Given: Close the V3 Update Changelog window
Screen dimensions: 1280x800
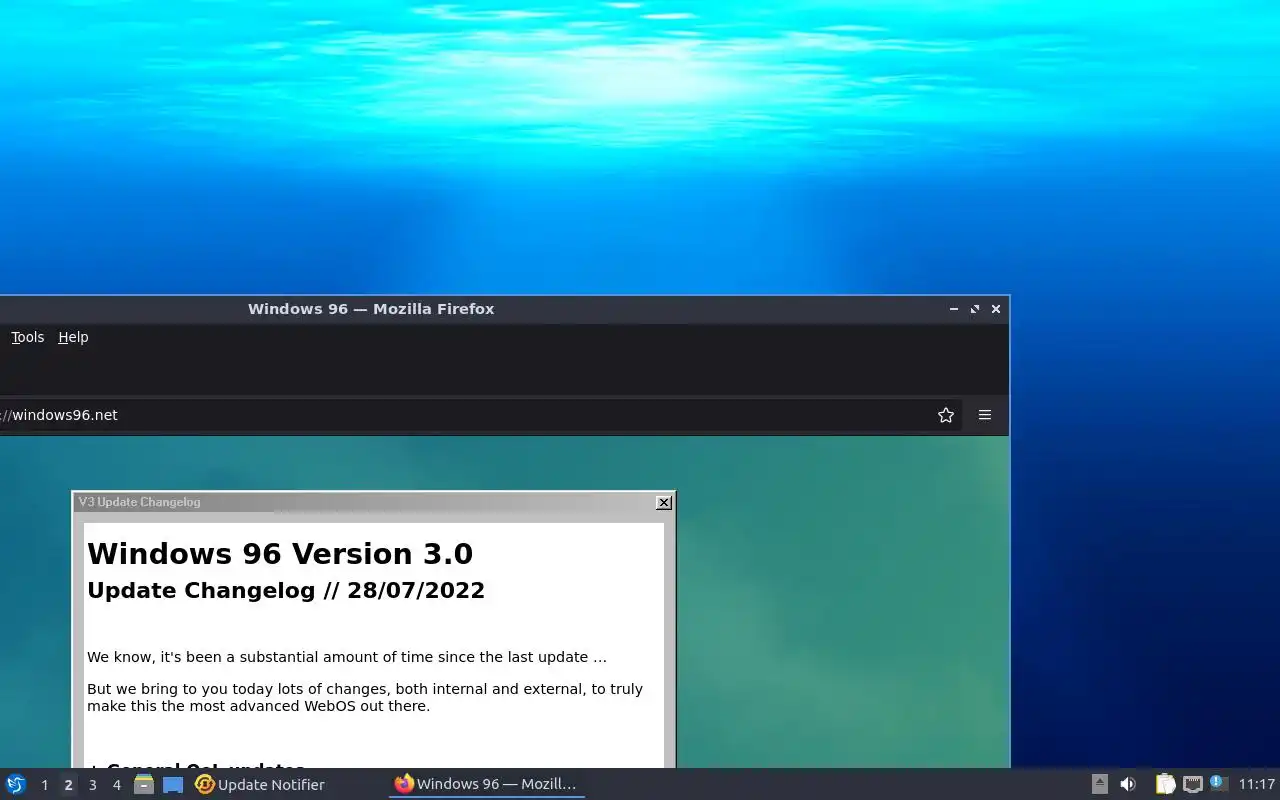Looking at the screenshot, I should point(663,502).
